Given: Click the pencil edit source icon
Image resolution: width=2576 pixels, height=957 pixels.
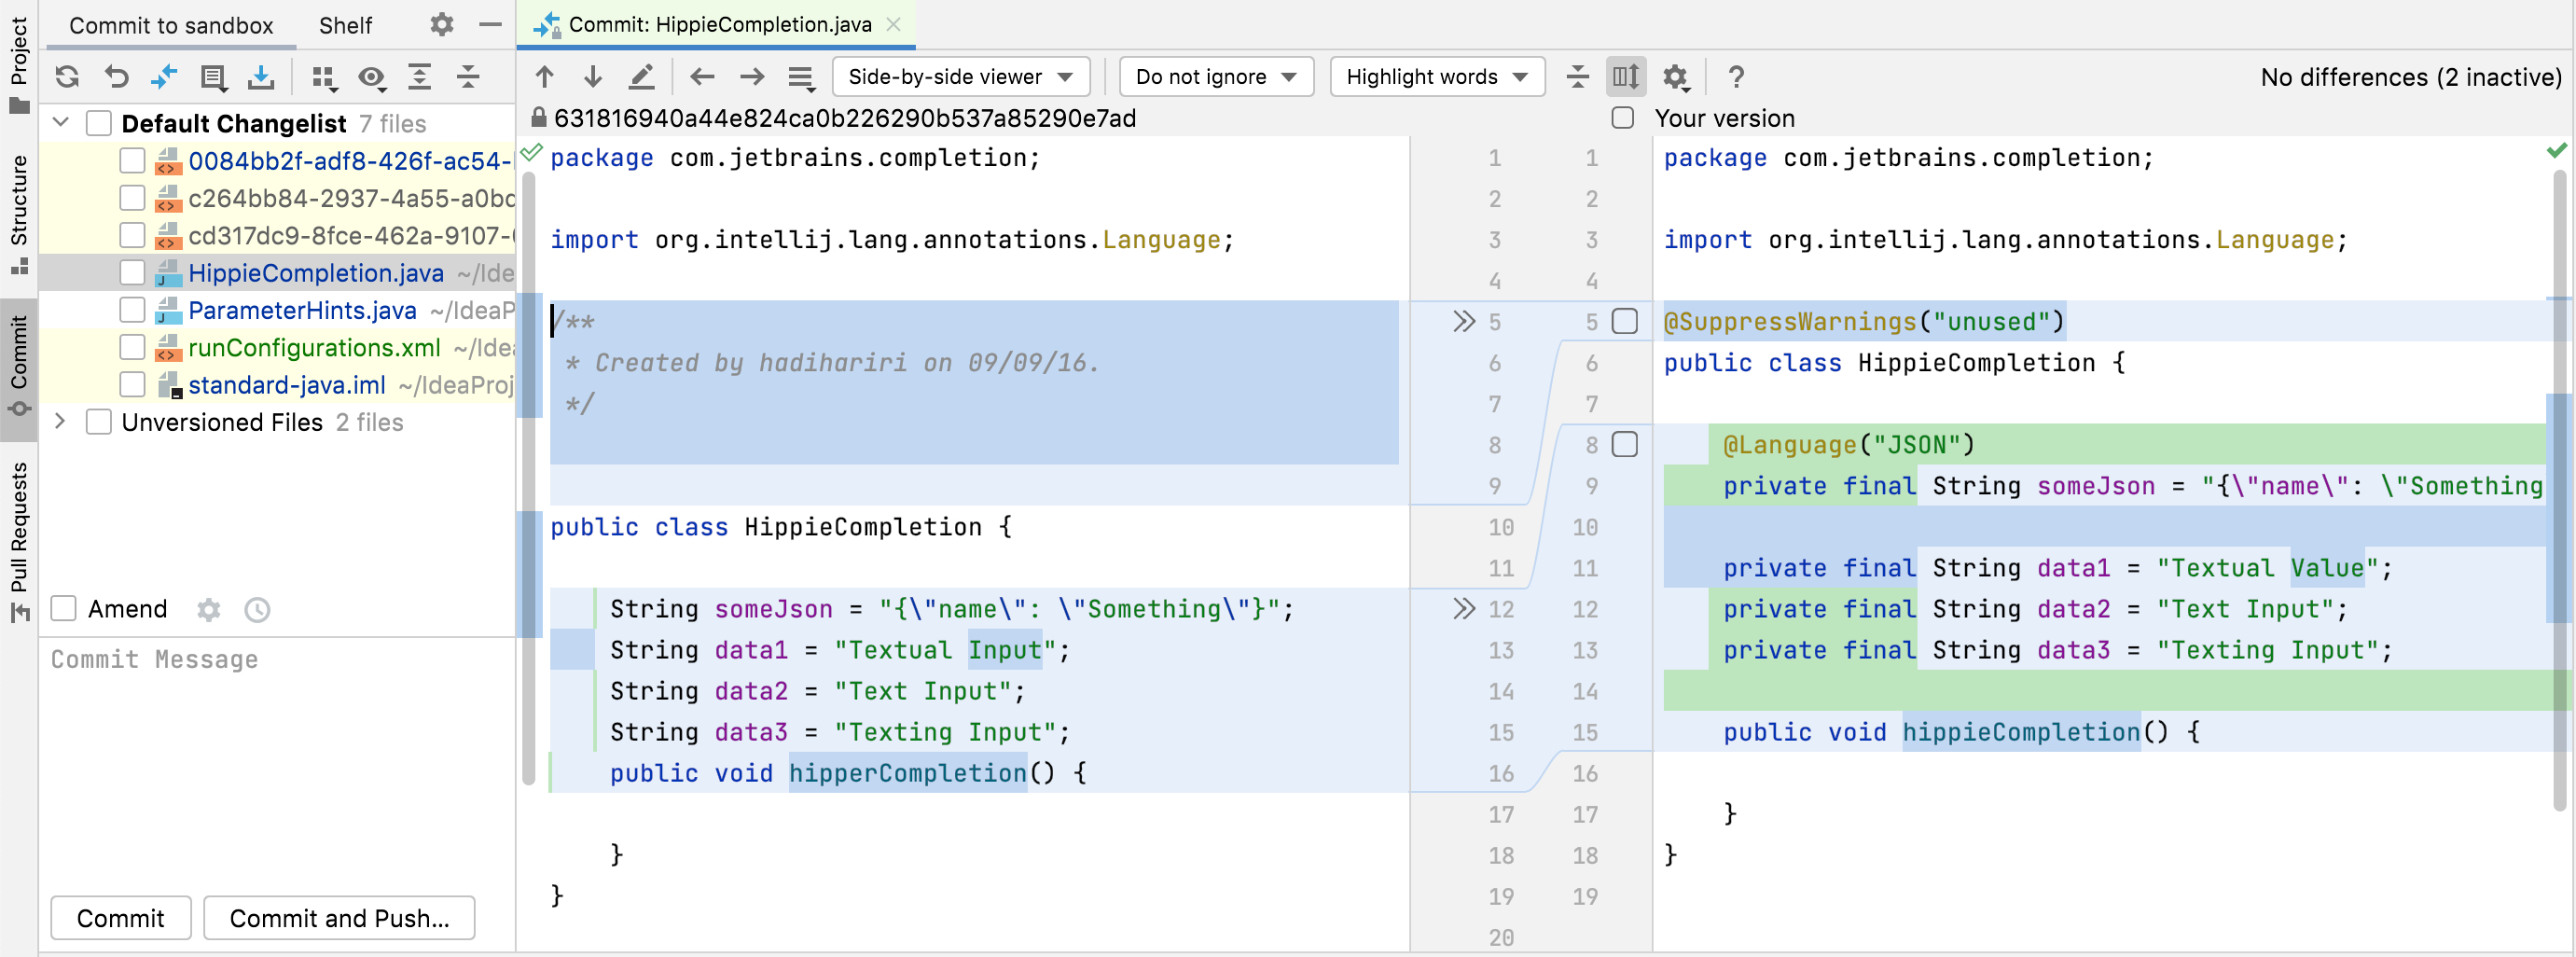Looking at the screenshot, I should coord(642,76).
